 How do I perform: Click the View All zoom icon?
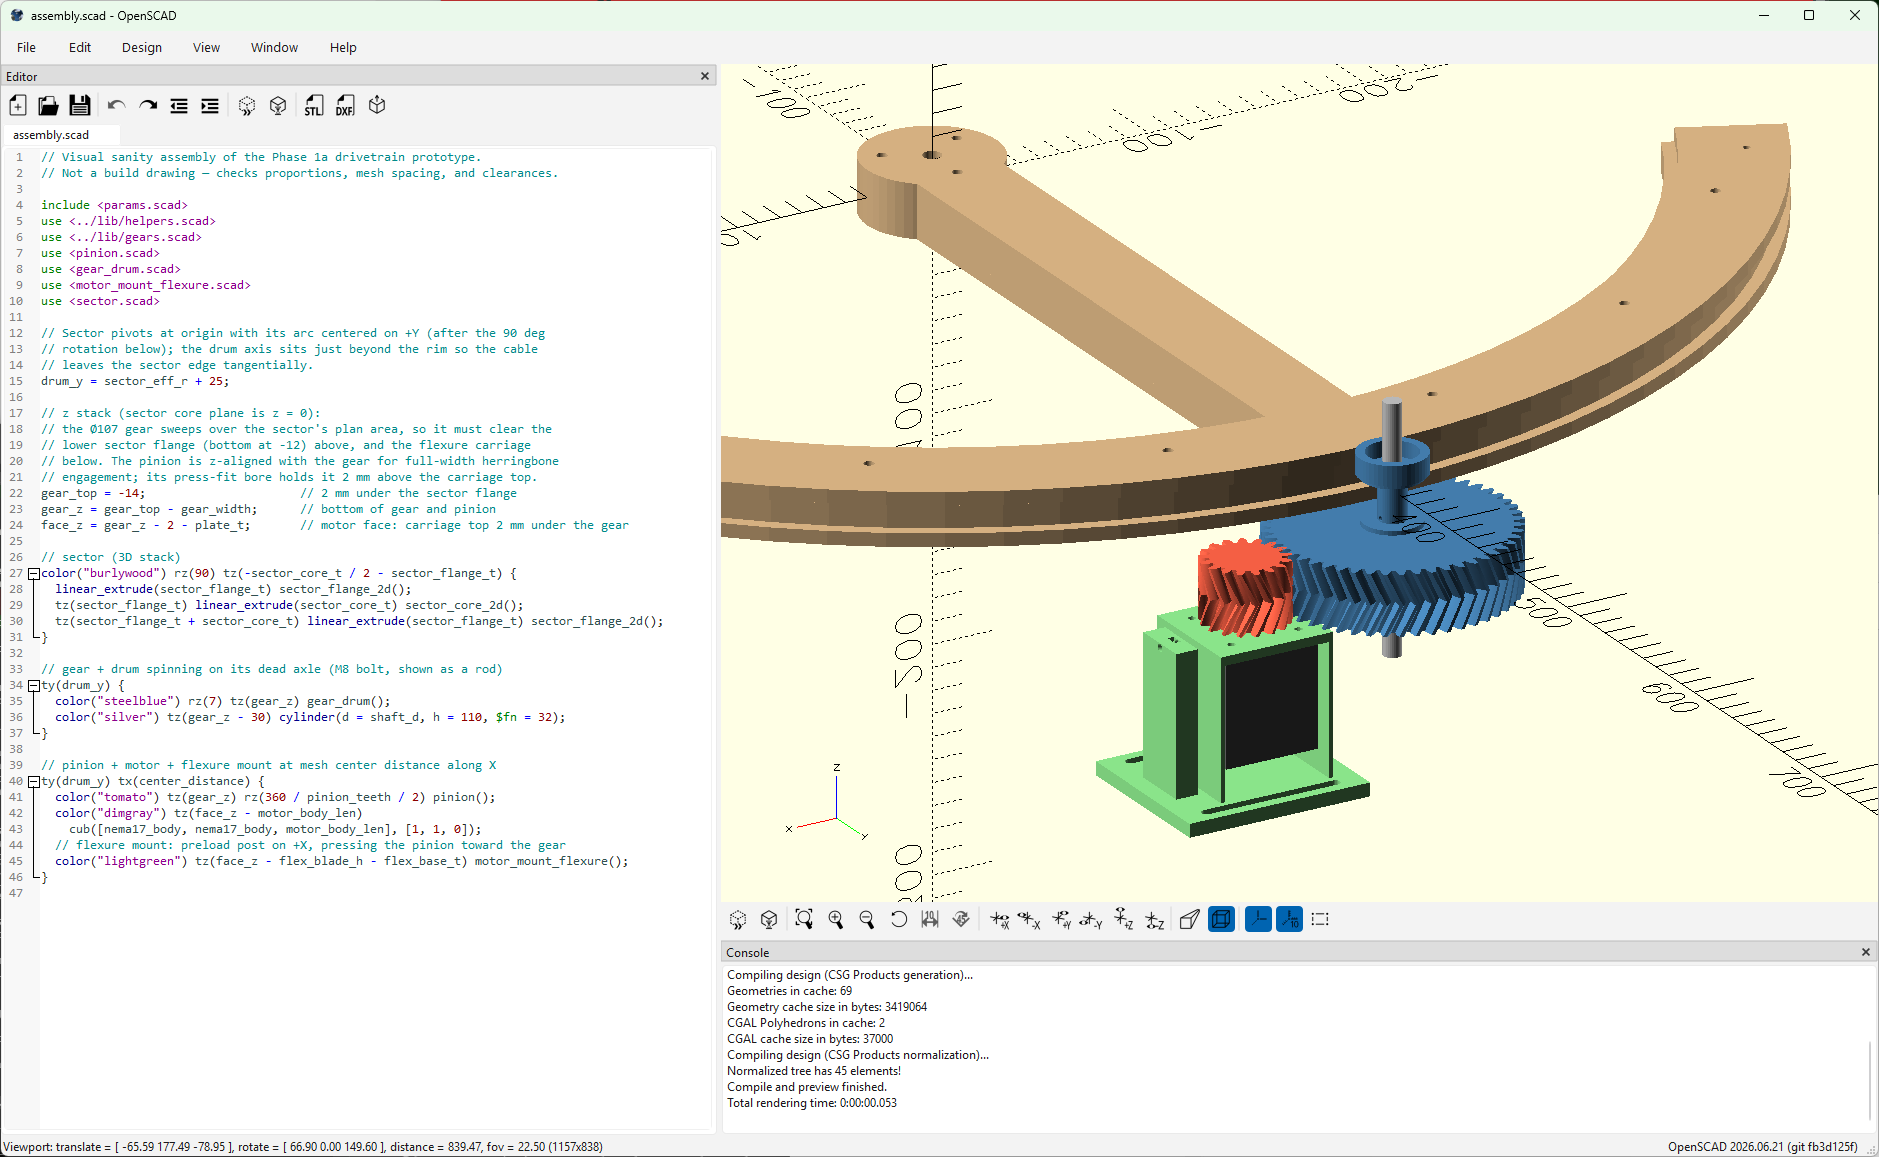[x=804, y=920]
